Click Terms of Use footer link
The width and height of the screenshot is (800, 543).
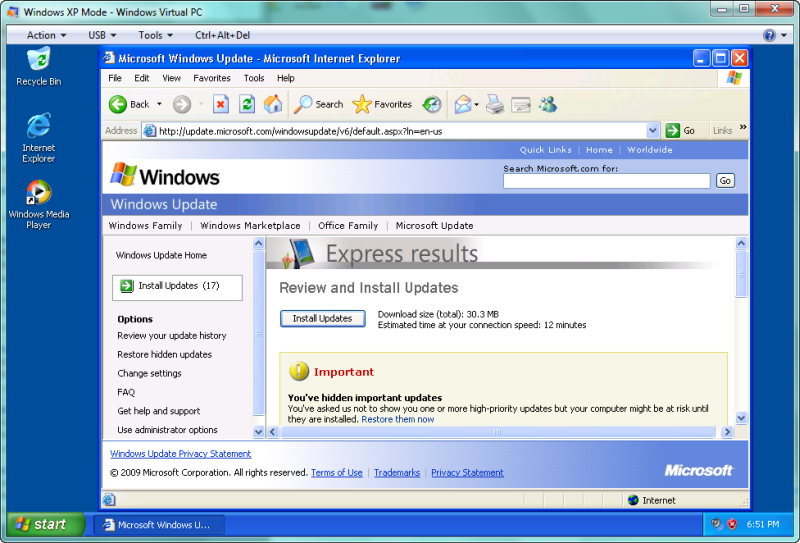337,473
